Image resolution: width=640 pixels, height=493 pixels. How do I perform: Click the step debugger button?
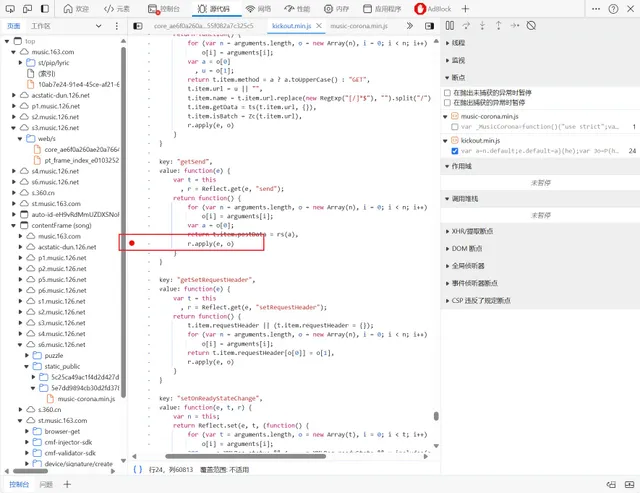pos(514,26)
